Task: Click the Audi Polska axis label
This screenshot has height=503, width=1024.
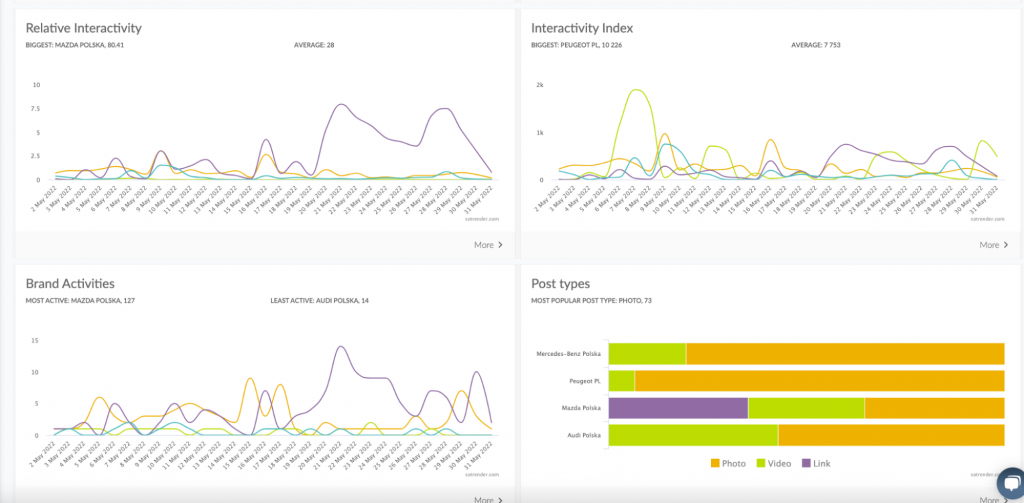Action: click(585, 436)
